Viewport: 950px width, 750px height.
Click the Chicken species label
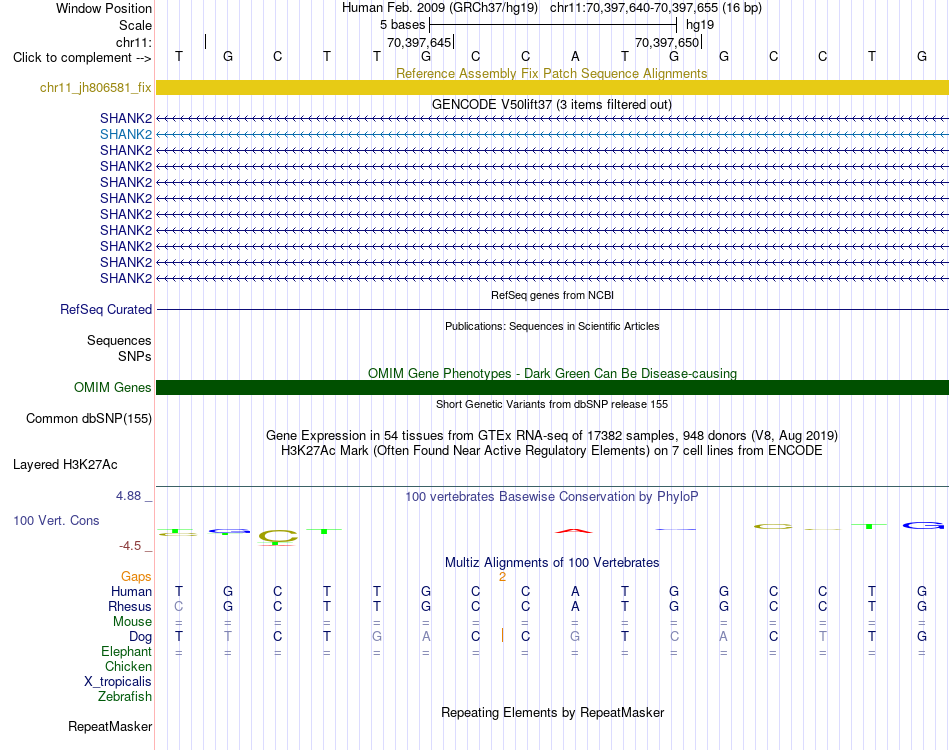128,667
